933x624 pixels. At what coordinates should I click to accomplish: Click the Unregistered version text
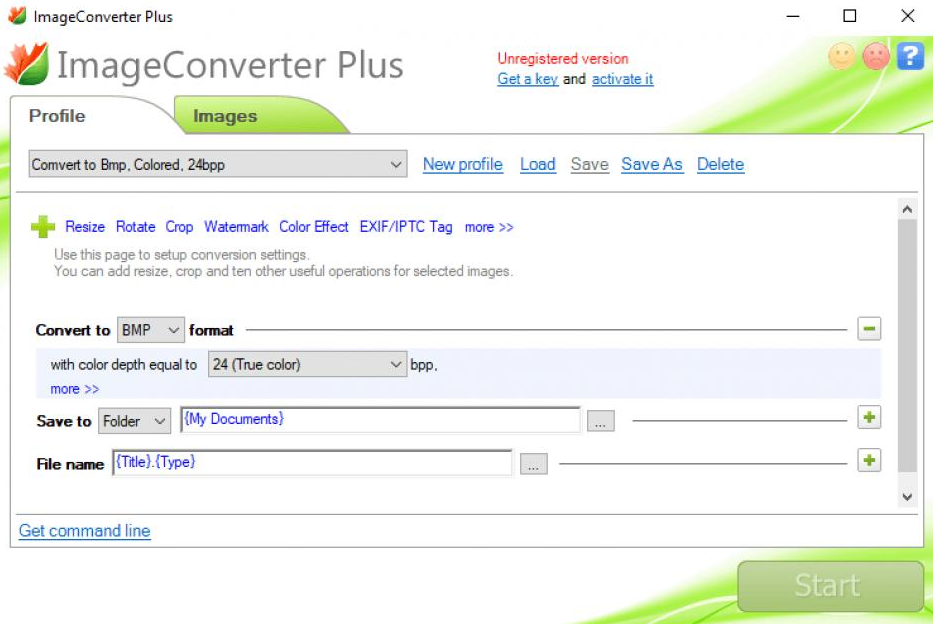563,58
